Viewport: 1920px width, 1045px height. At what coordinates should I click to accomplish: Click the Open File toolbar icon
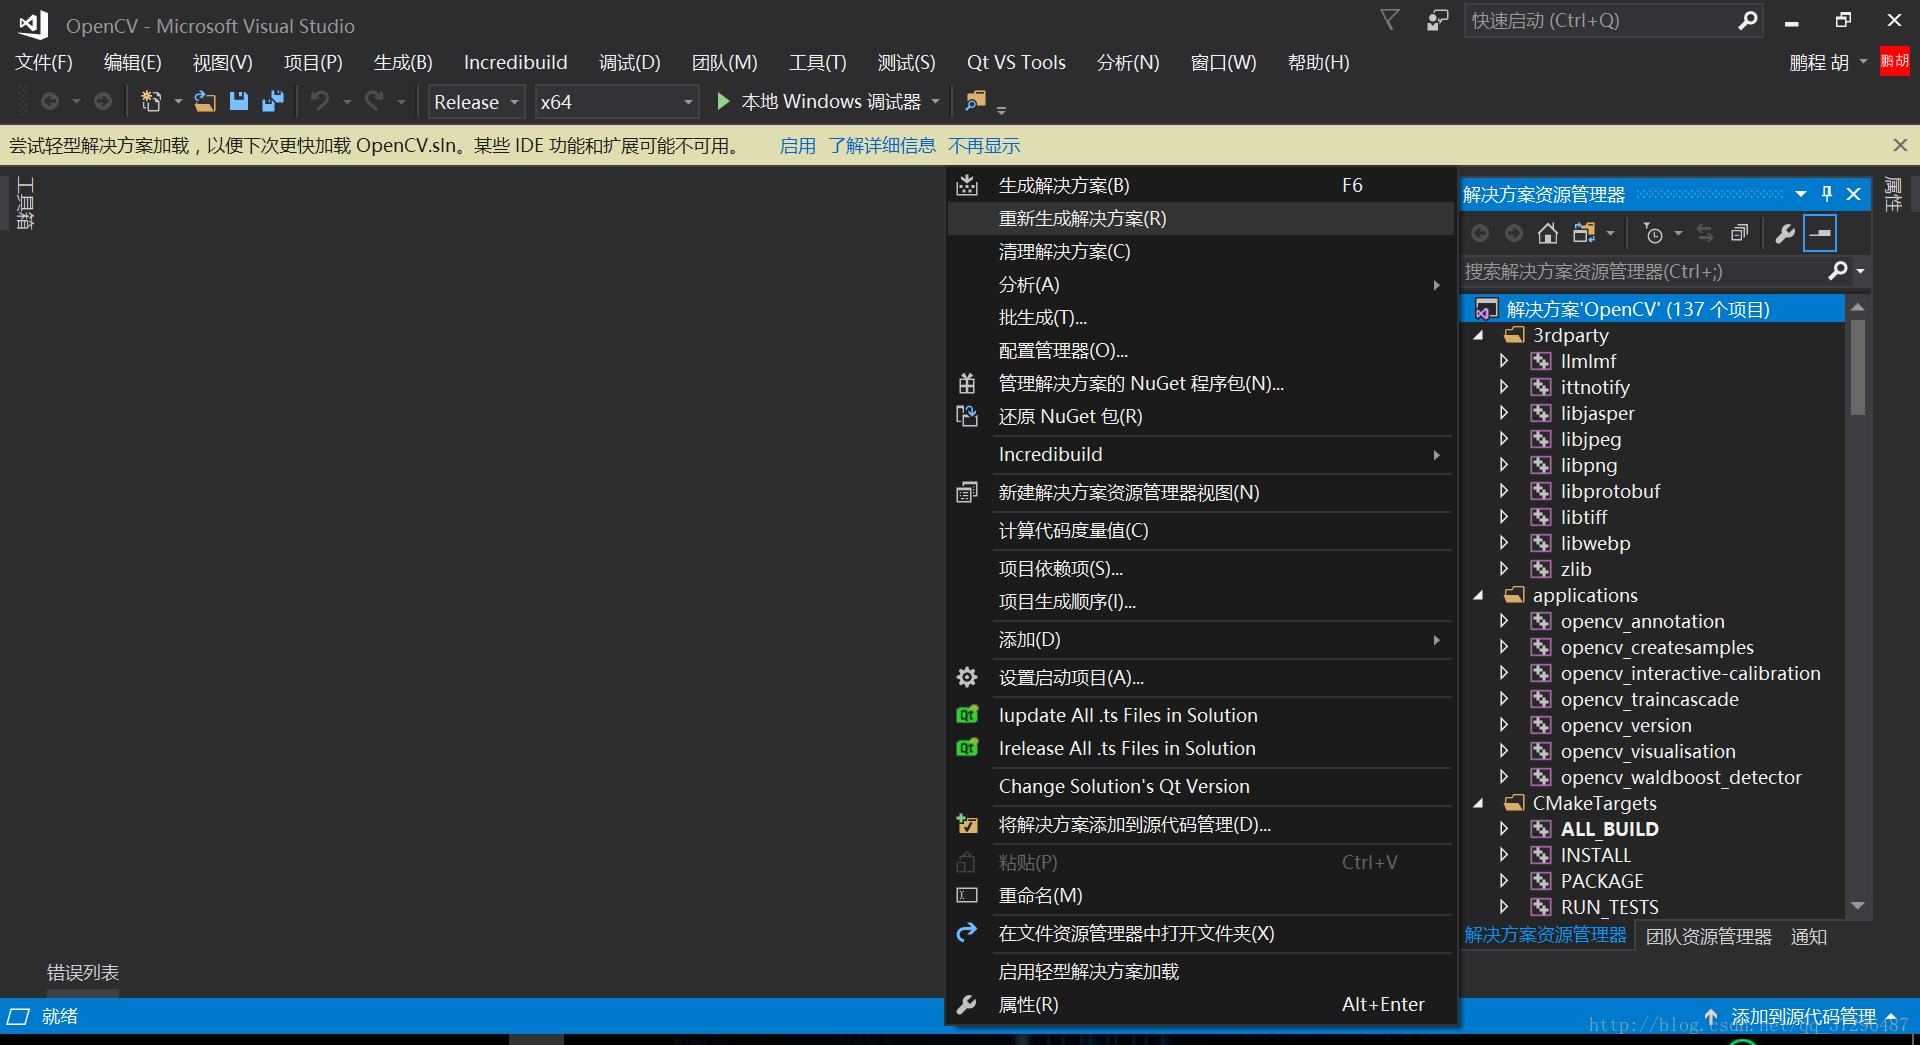205,101
